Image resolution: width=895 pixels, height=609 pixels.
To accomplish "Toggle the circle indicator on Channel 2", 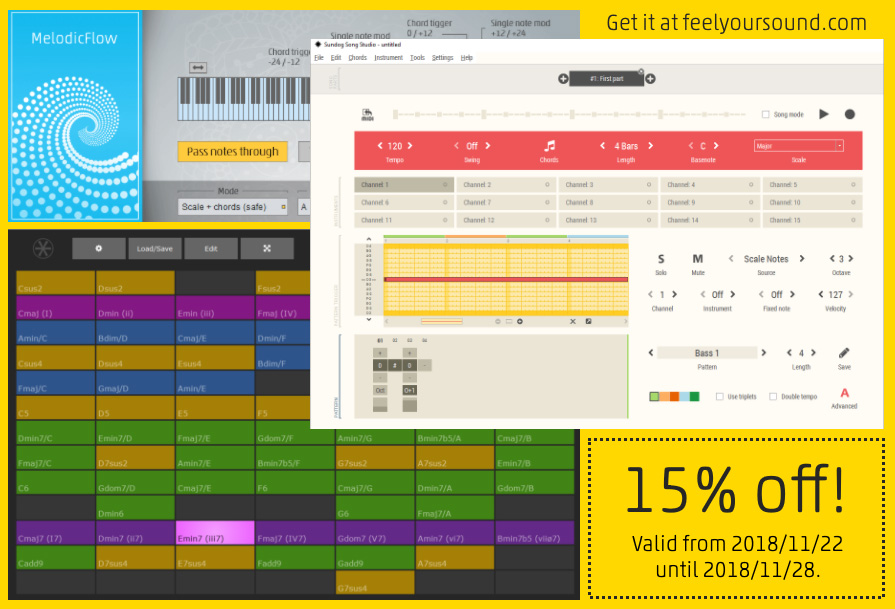I will (x=547, y=185).
